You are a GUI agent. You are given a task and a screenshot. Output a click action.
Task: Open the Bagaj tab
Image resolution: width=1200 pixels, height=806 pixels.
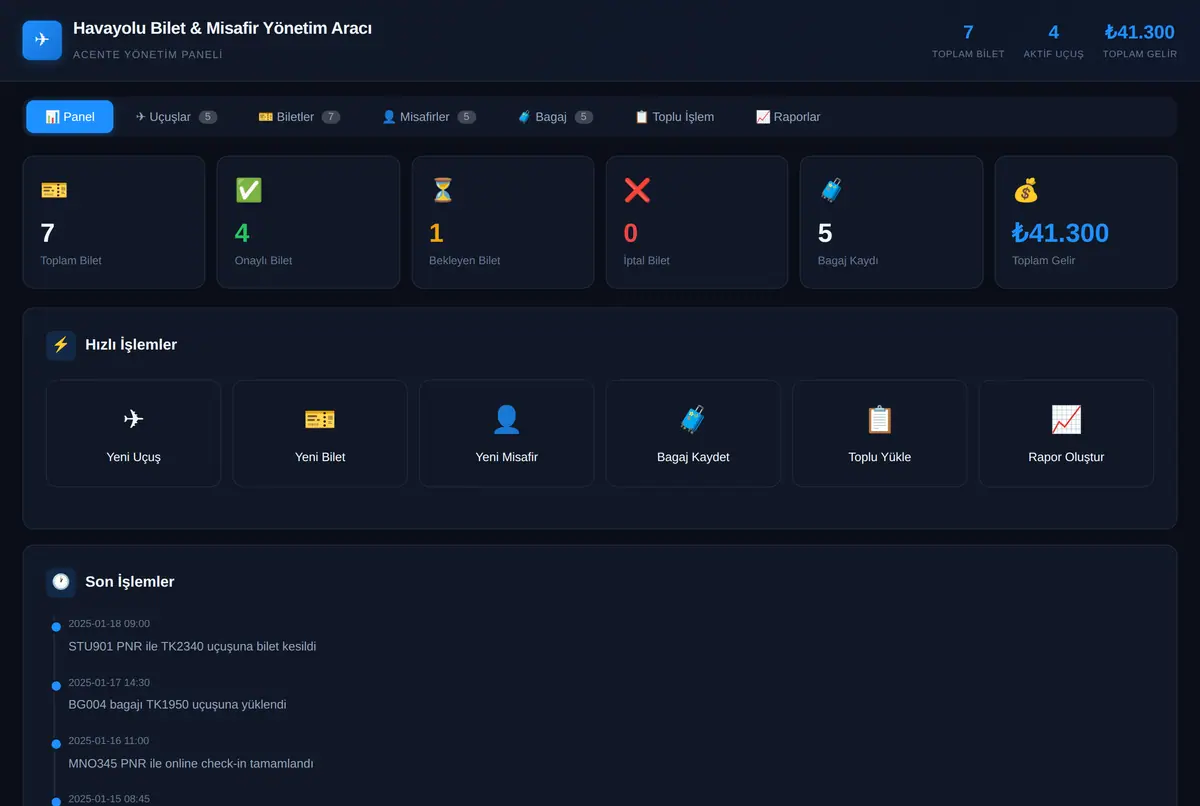click(555, 117)
